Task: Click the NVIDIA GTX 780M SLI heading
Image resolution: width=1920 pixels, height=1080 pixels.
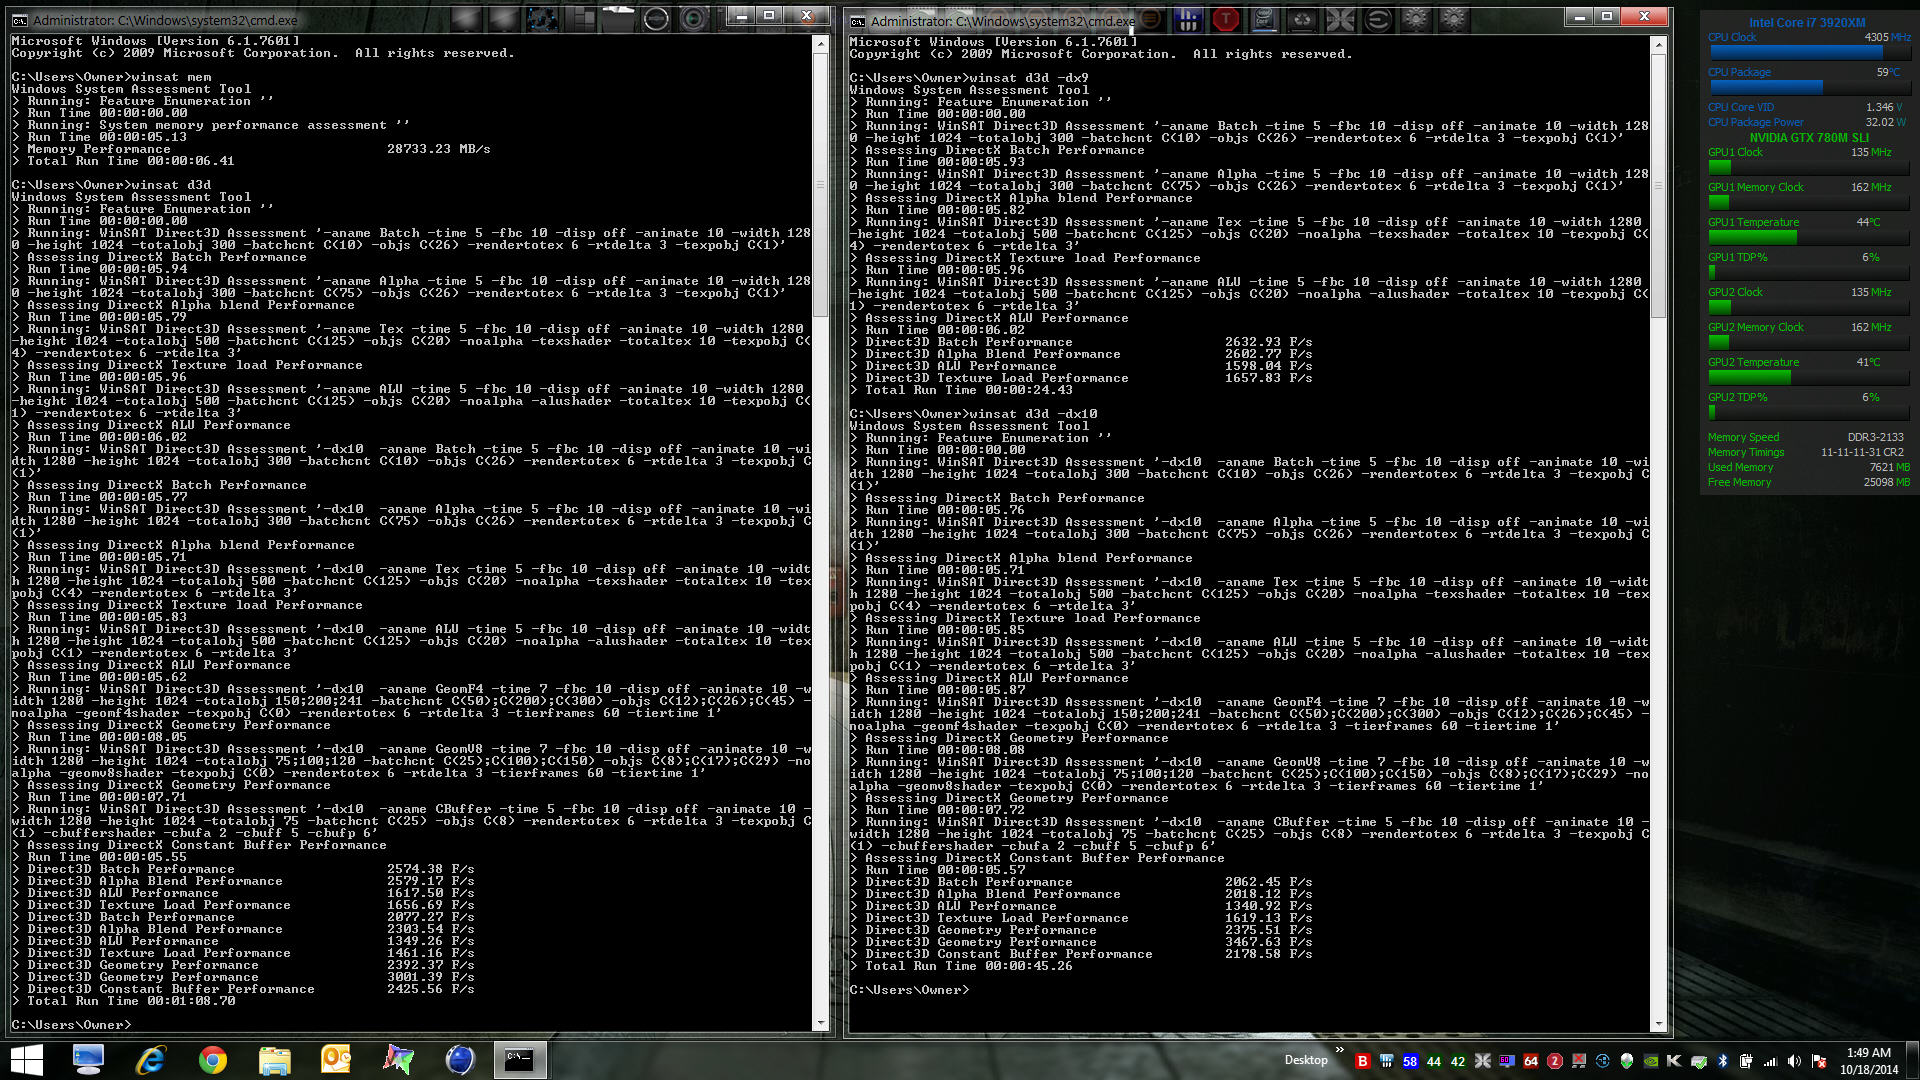Action: (x=1809, y=138)
